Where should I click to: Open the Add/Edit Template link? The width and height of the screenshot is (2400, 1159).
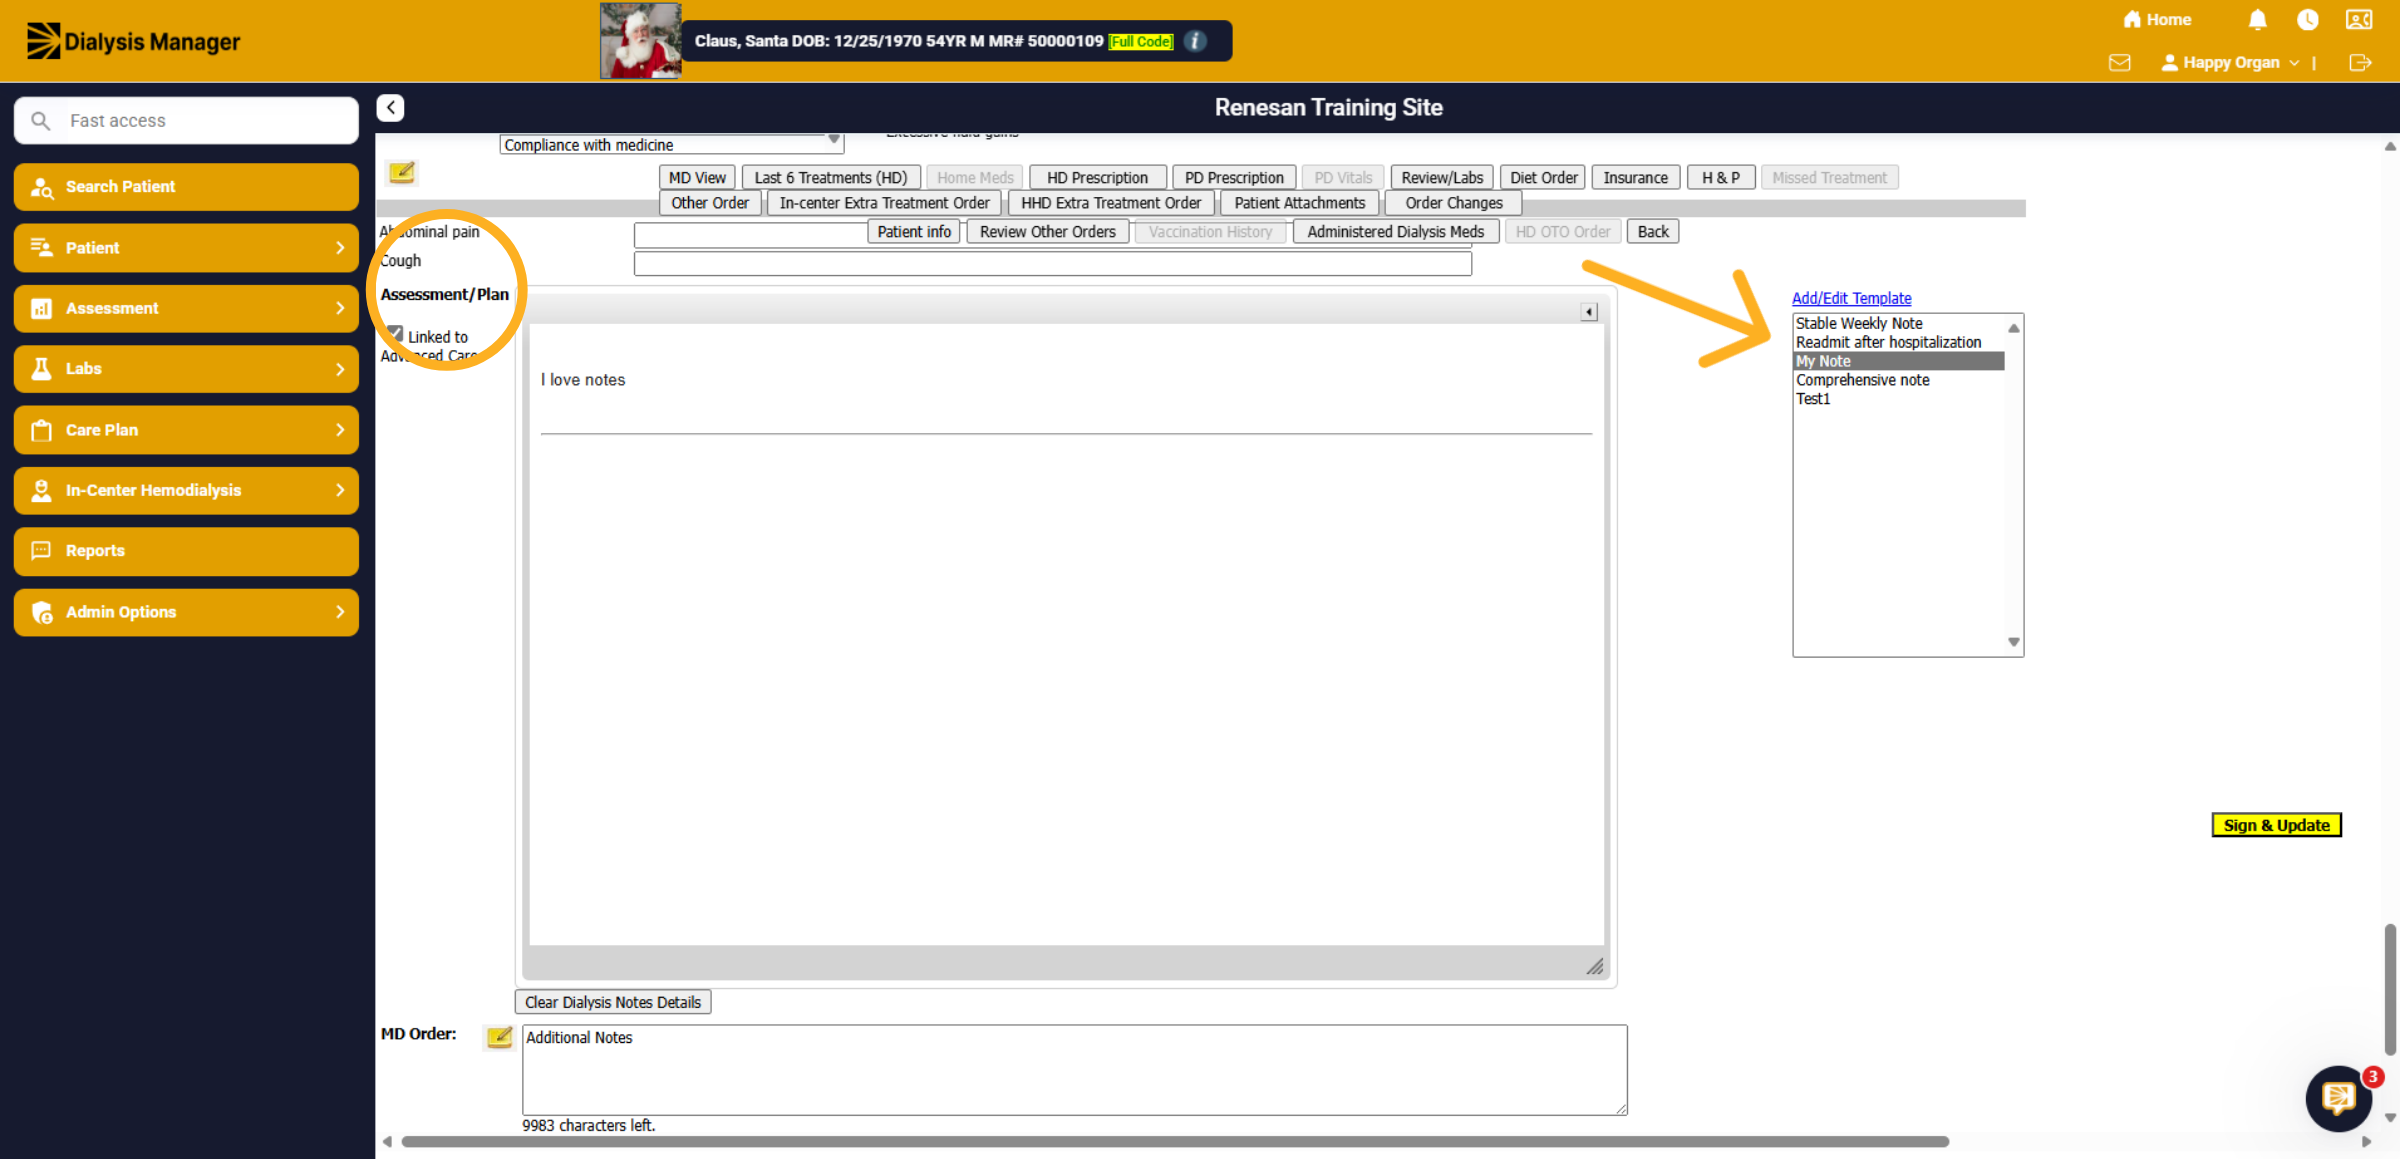1851,298
